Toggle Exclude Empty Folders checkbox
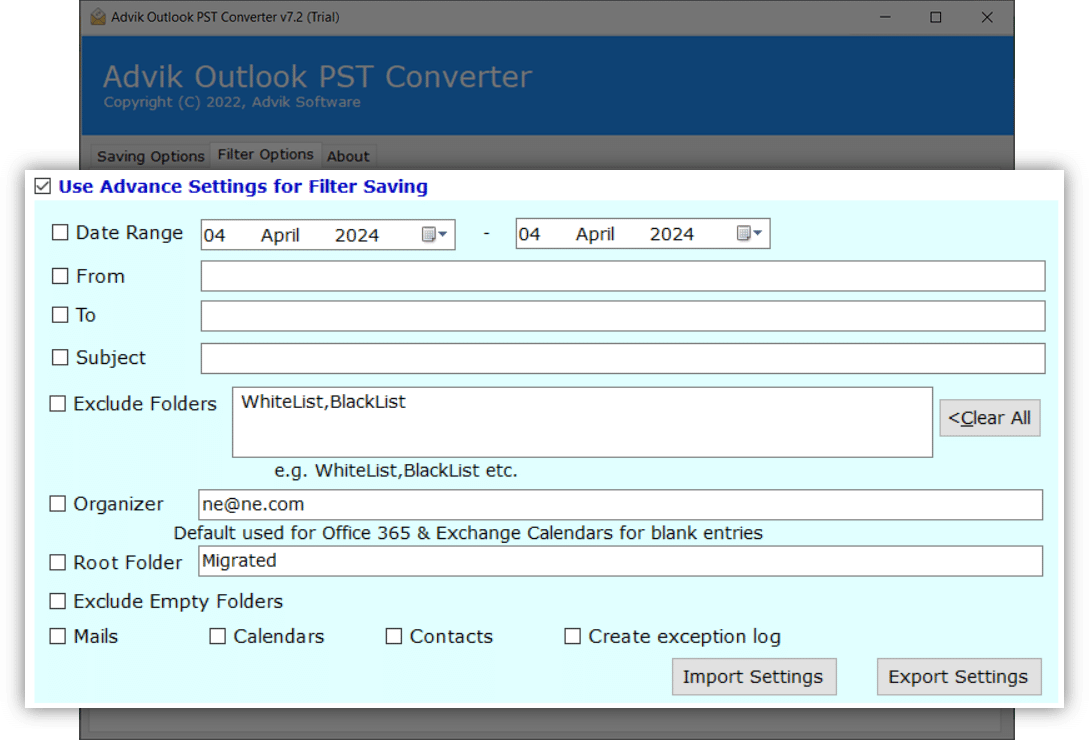Screen dimensions: 1089x740 [58, 601]
